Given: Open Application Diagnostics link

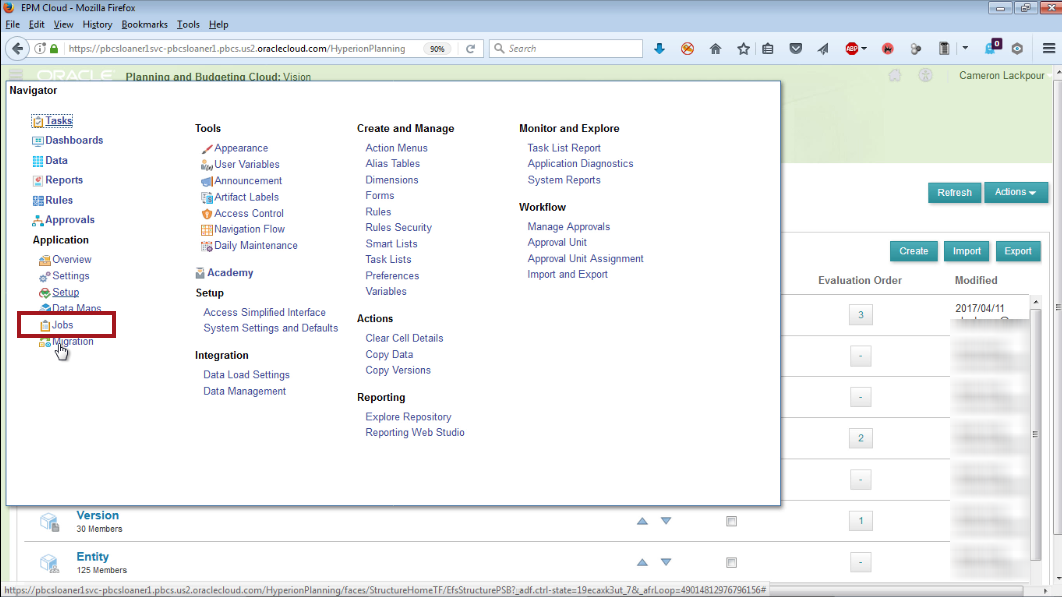Looking at the screenshot, I should pos(580,164).
